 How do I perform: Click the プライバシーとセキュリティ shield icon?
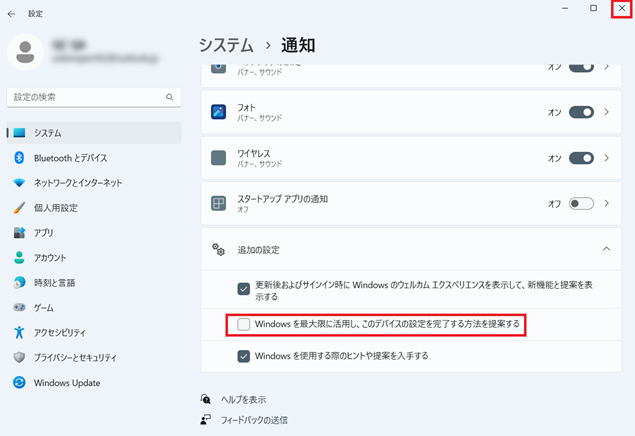[x=19, y=357]
